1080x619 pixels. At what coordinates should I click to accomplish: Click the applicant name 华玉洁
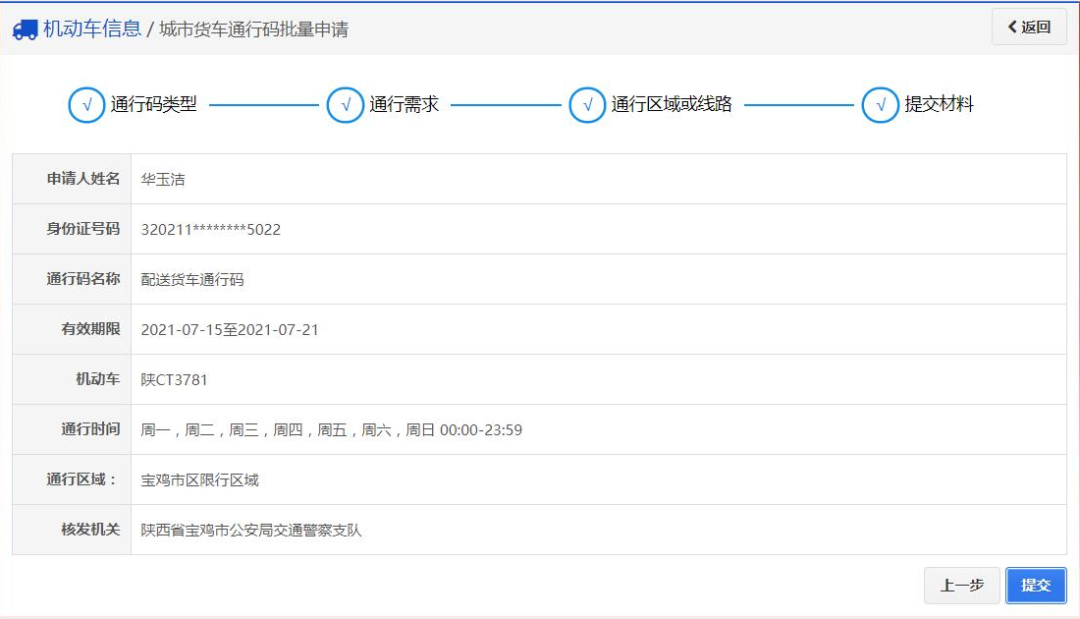point(163,179)
